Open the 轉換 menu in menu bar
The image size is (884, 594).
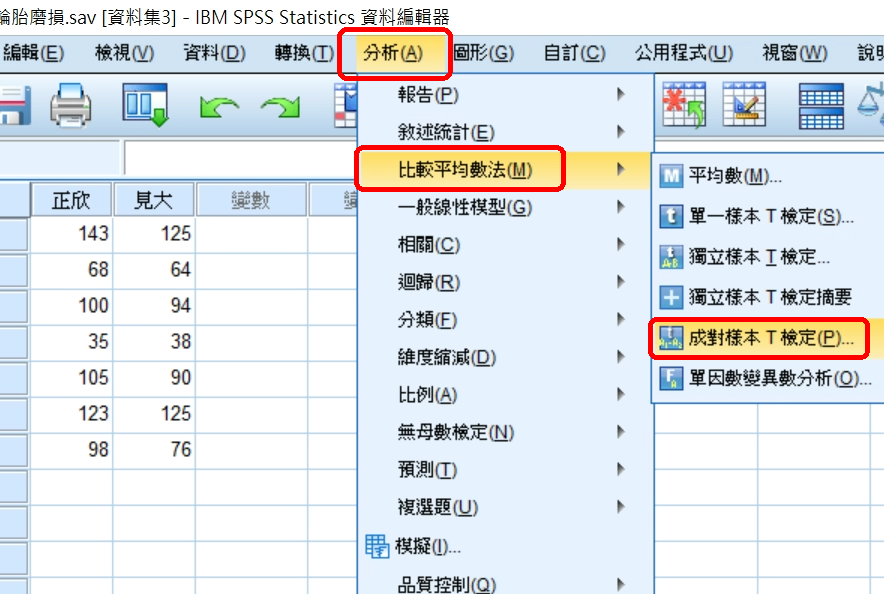coord(304,53)
